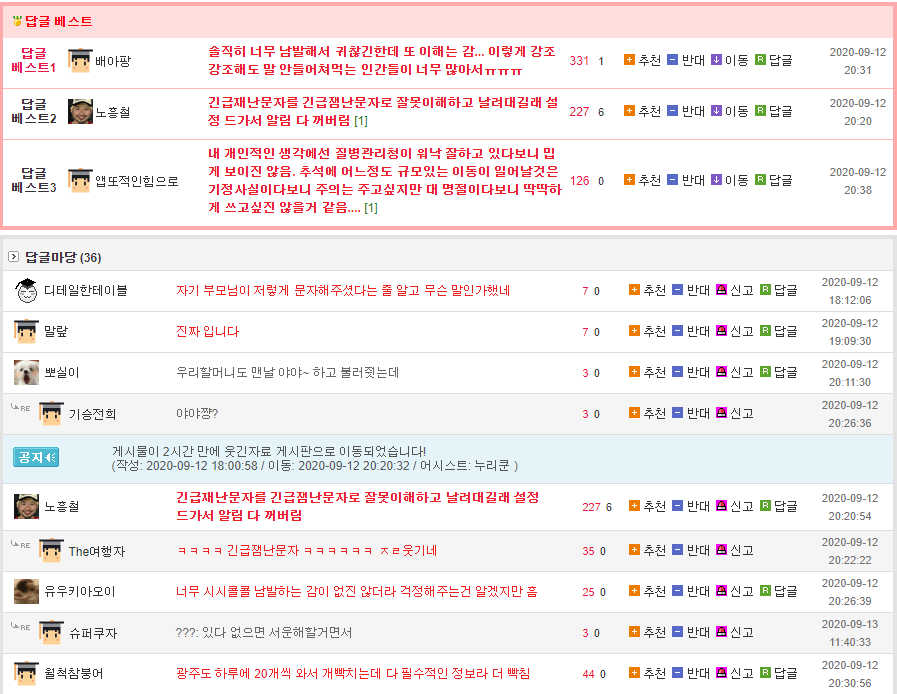Open the [1] reply count on 답글 베스트2
This screenshot has height=694, width=897.
(361, 121)
